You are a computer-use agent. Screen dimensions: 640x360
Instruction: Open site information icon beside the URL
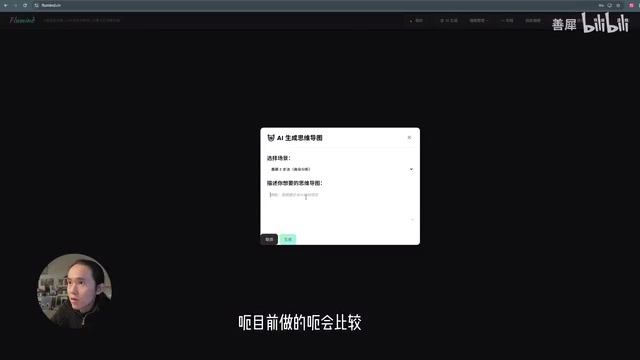(37, 5)
